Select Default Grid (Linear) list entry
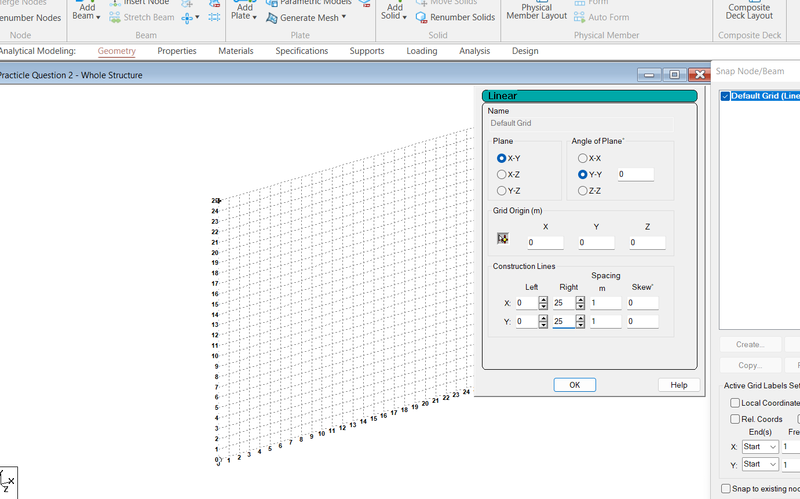This screenshot has height=499, width=800. point(765,96)
